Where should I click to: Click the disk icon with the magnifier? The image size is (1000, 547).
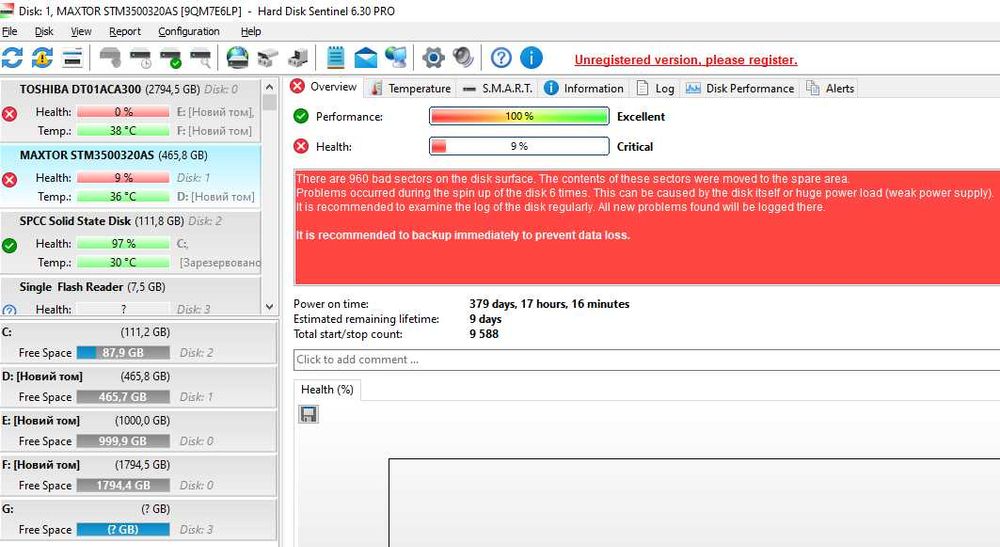(200, 58)
